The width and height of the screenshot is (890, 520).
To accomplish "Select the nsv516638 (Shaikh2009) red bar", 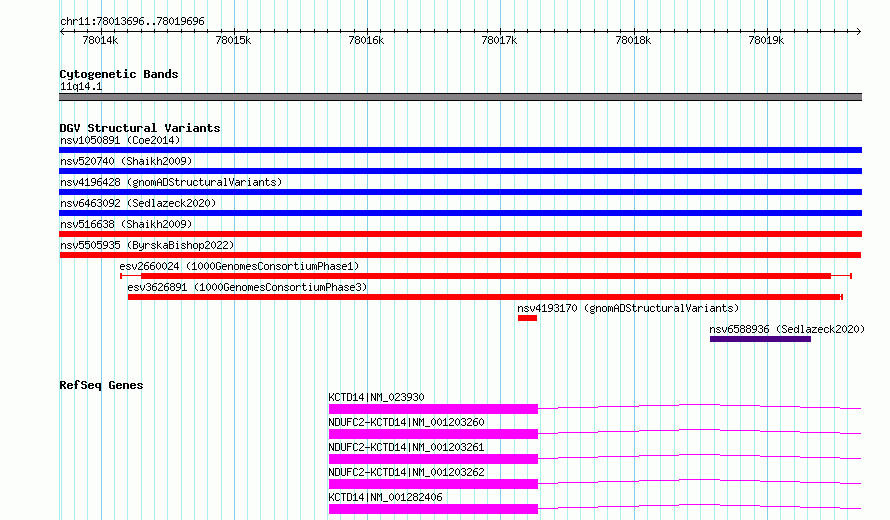I will point(460,234).
